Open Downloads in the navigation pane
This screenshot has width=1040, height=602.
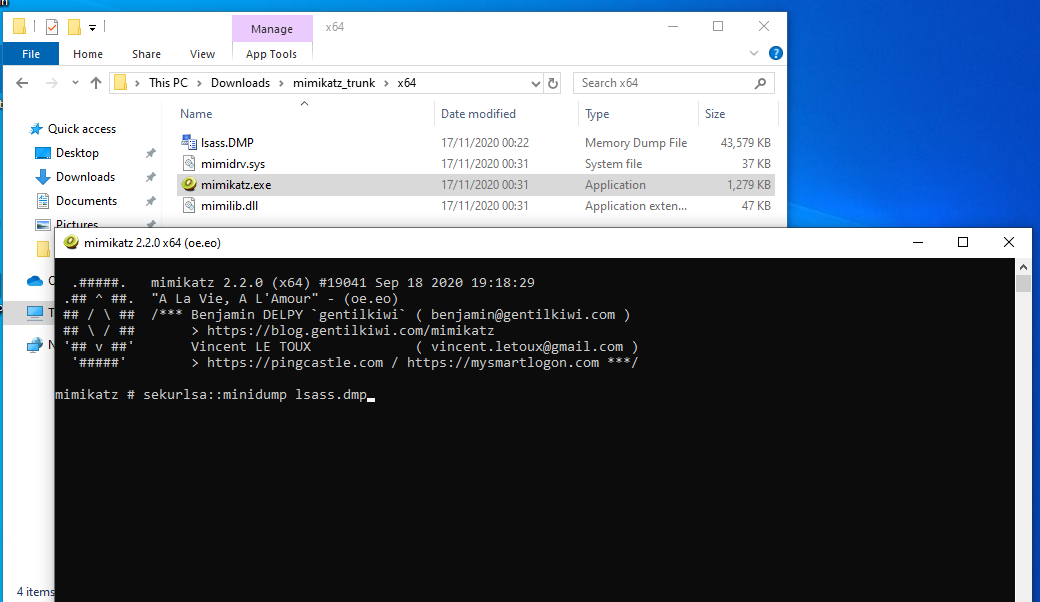coord(85,177)
